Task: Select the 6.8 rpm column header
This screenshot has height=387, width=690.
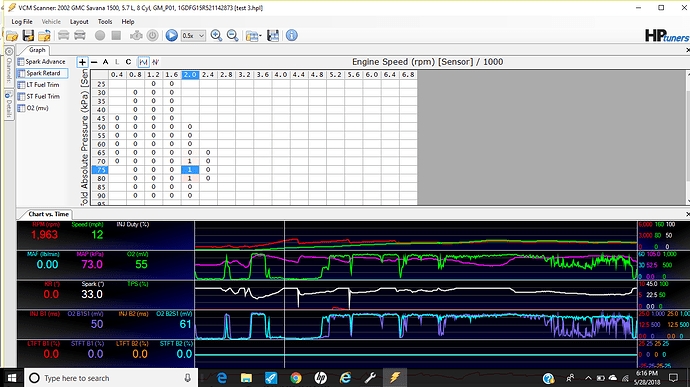Action: pyautogui.click(x=408, y=75)
